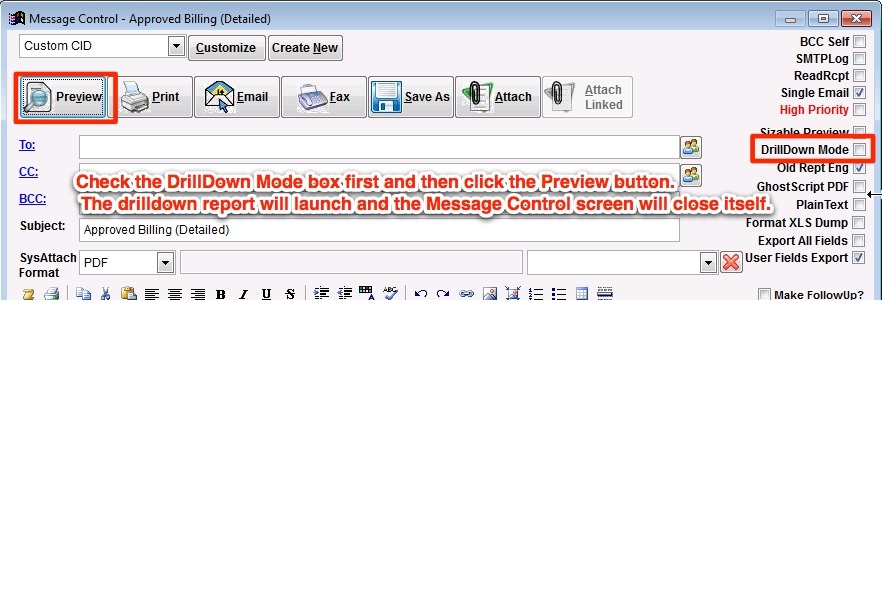Open address book next to To field
The width and height of the screenshot is (882, 600).
pos(691,147)
